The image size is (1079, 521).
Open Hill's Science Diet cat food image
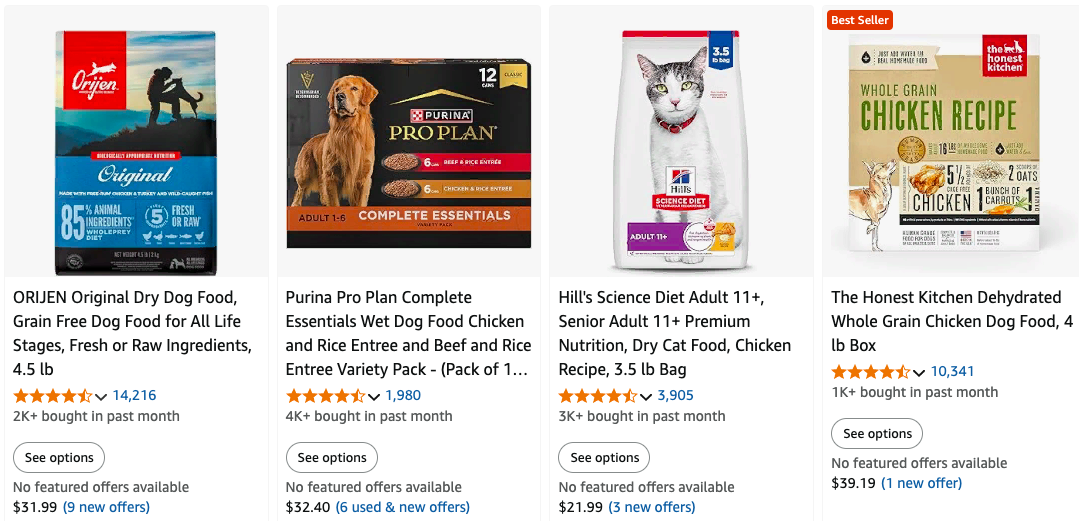tap(680, 152)
